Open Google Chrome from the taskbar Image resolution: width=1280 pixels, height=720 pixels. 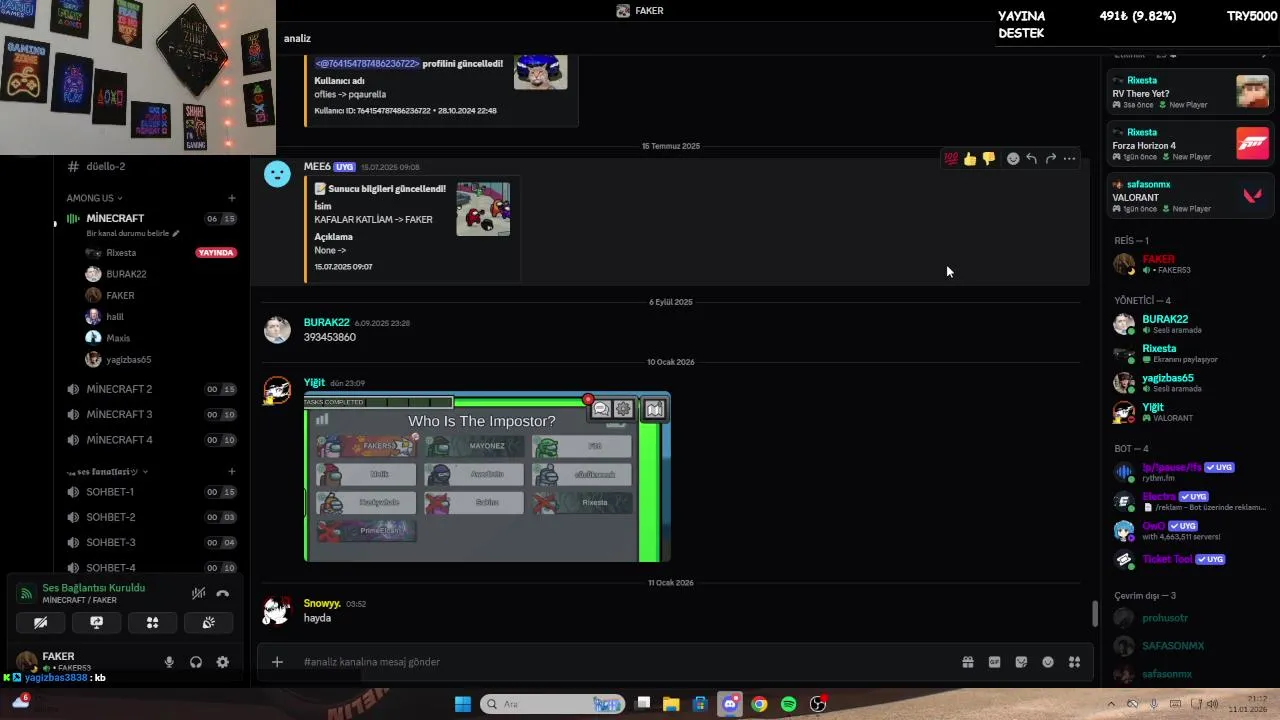click(x=759, y=704)
